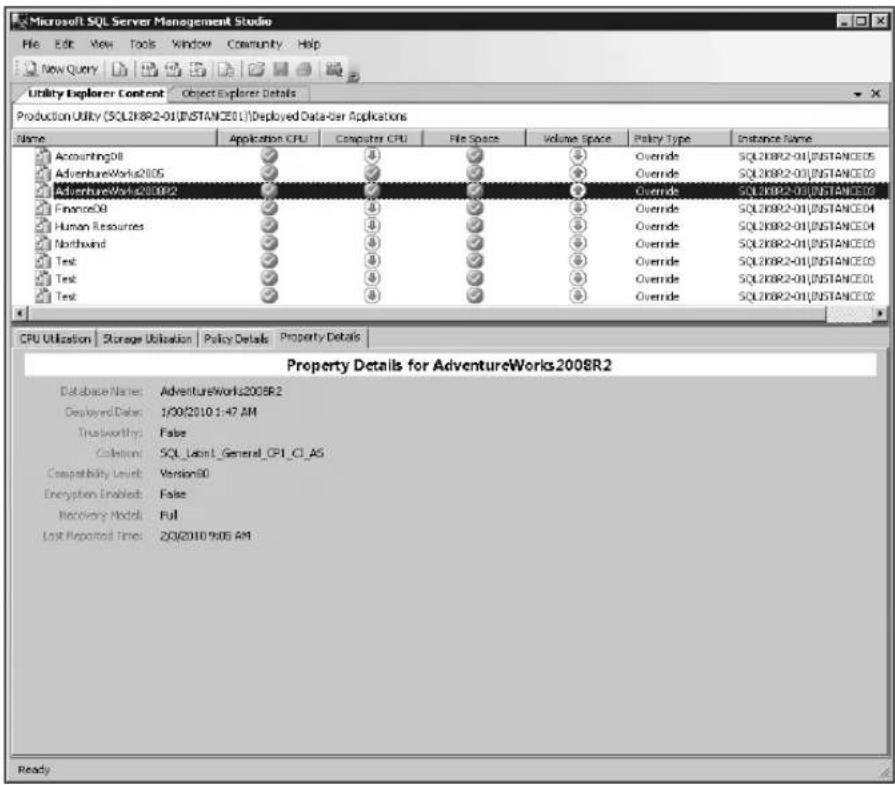Click FinanceDB Volume Space status icon
895x785 pixels.
(578, 208)
